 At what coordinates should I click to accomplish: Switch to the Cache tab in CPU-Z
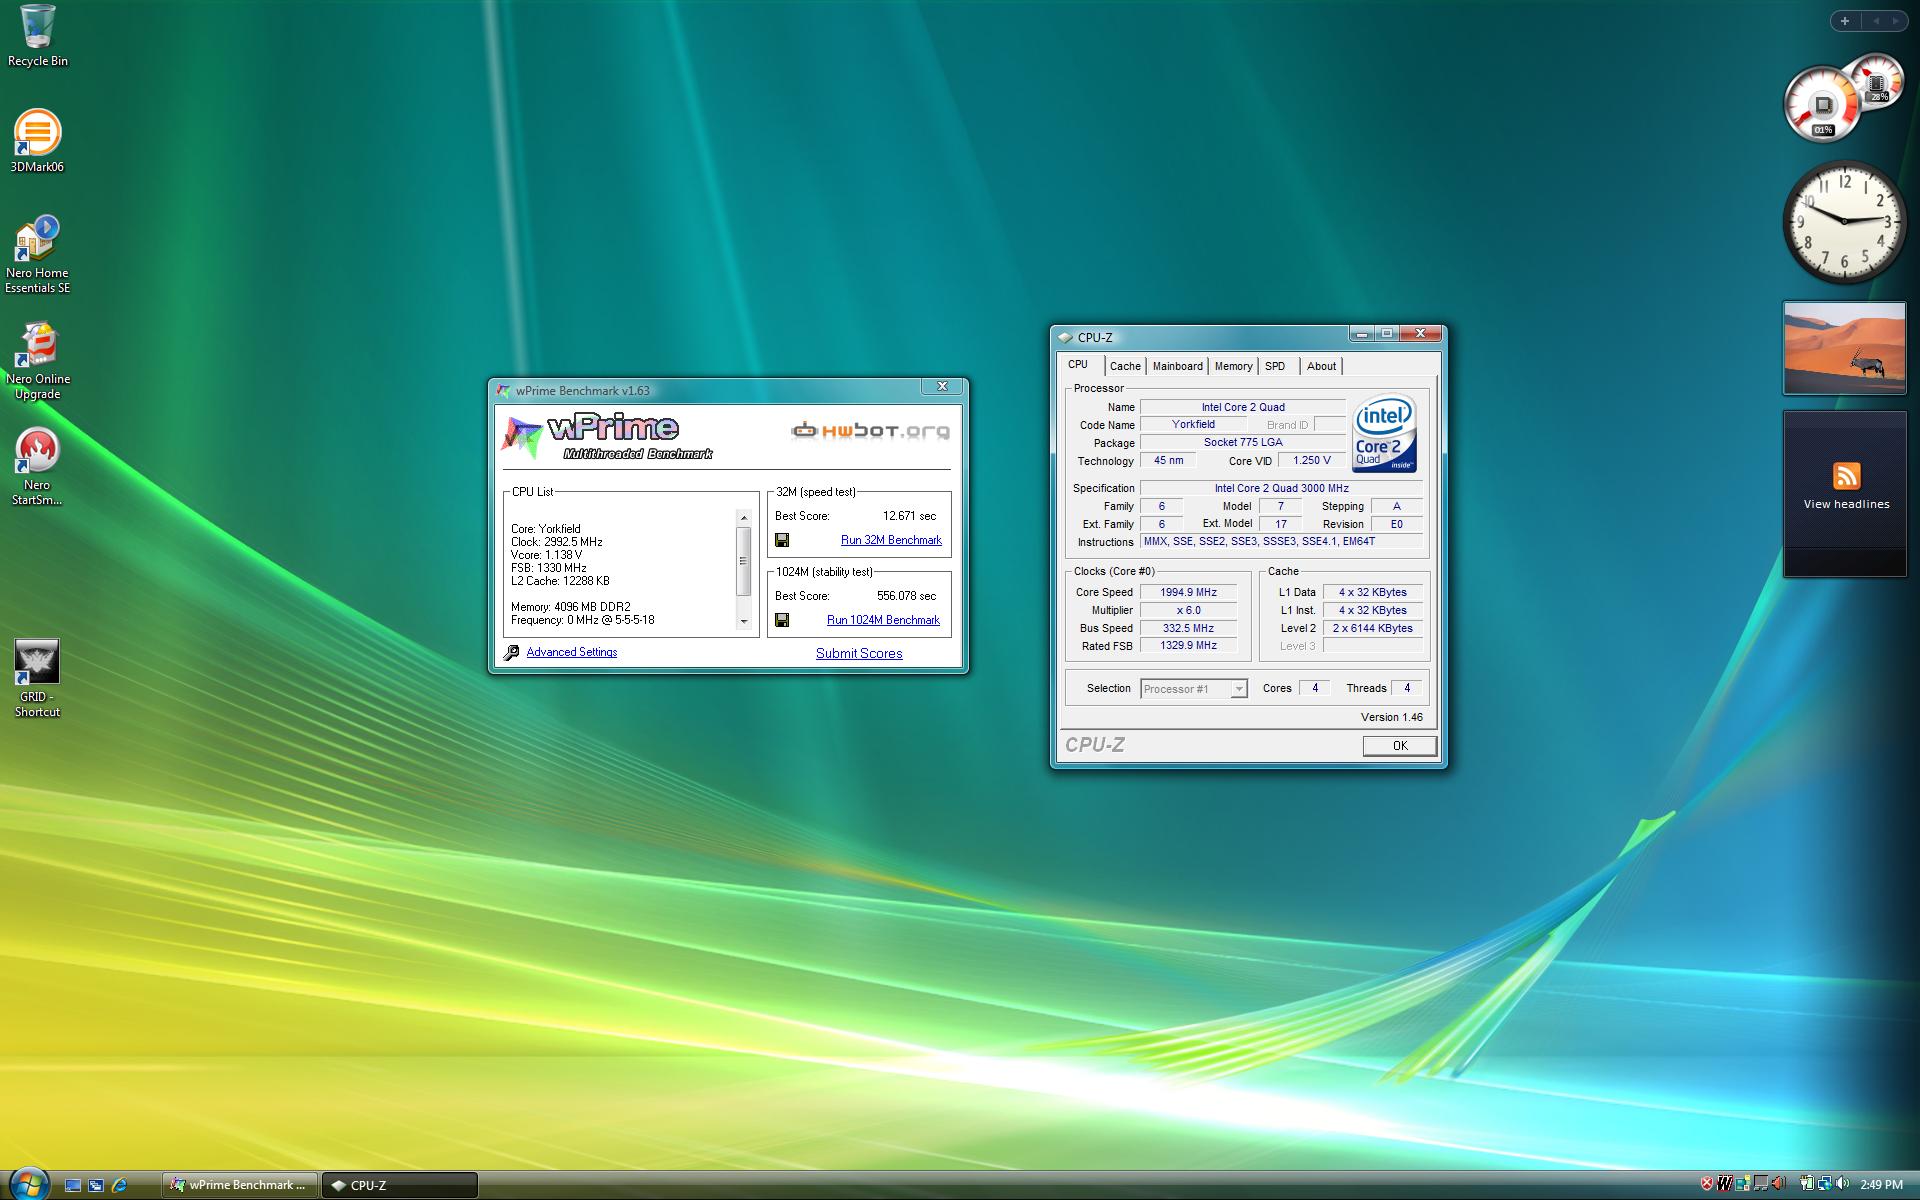point(1125,366)
